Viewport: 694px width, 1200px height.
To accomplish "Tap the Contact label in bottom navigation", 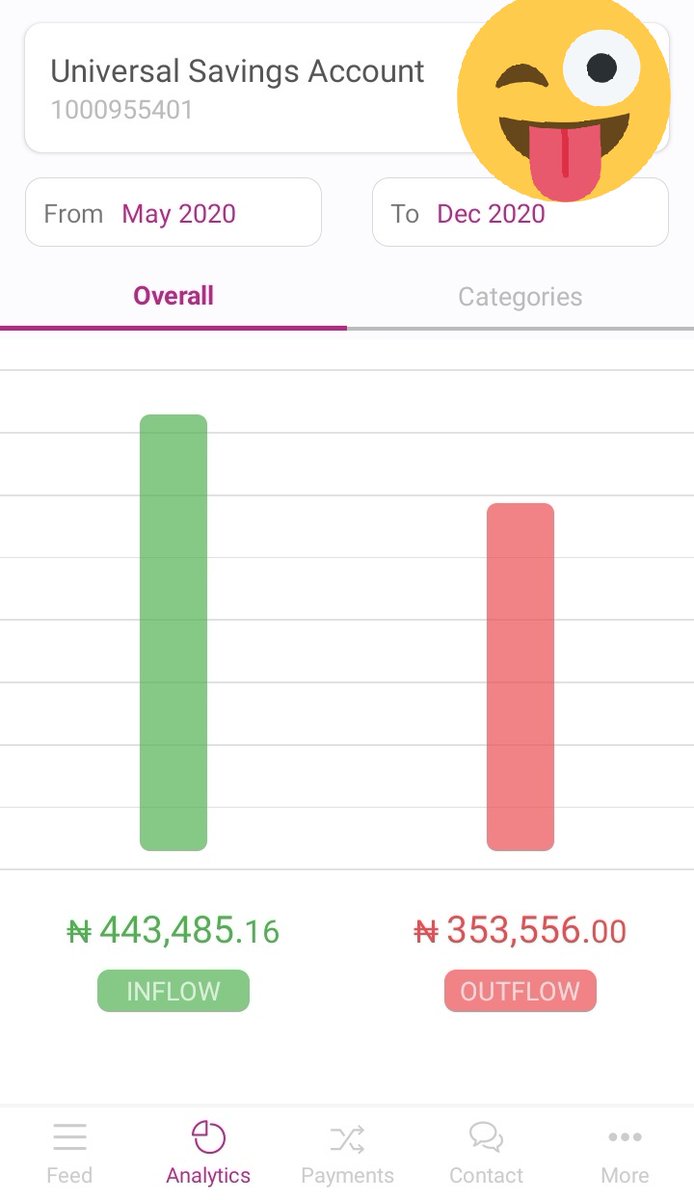I will point(486,1175).
